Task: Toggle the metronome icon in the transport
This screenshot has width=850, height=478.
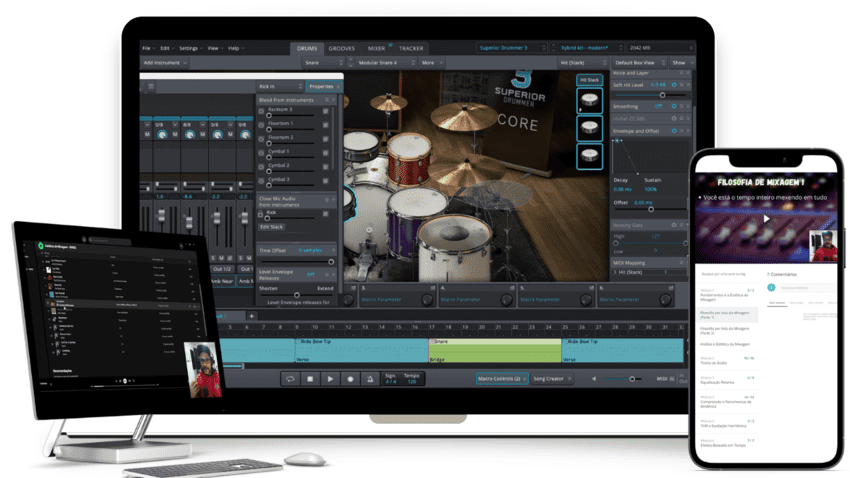Action: (x=370, y=379)
